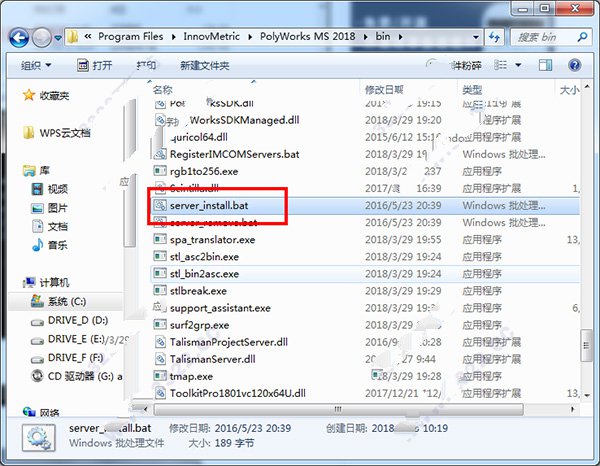Open WPS云文档 in the sidebar

57,133
